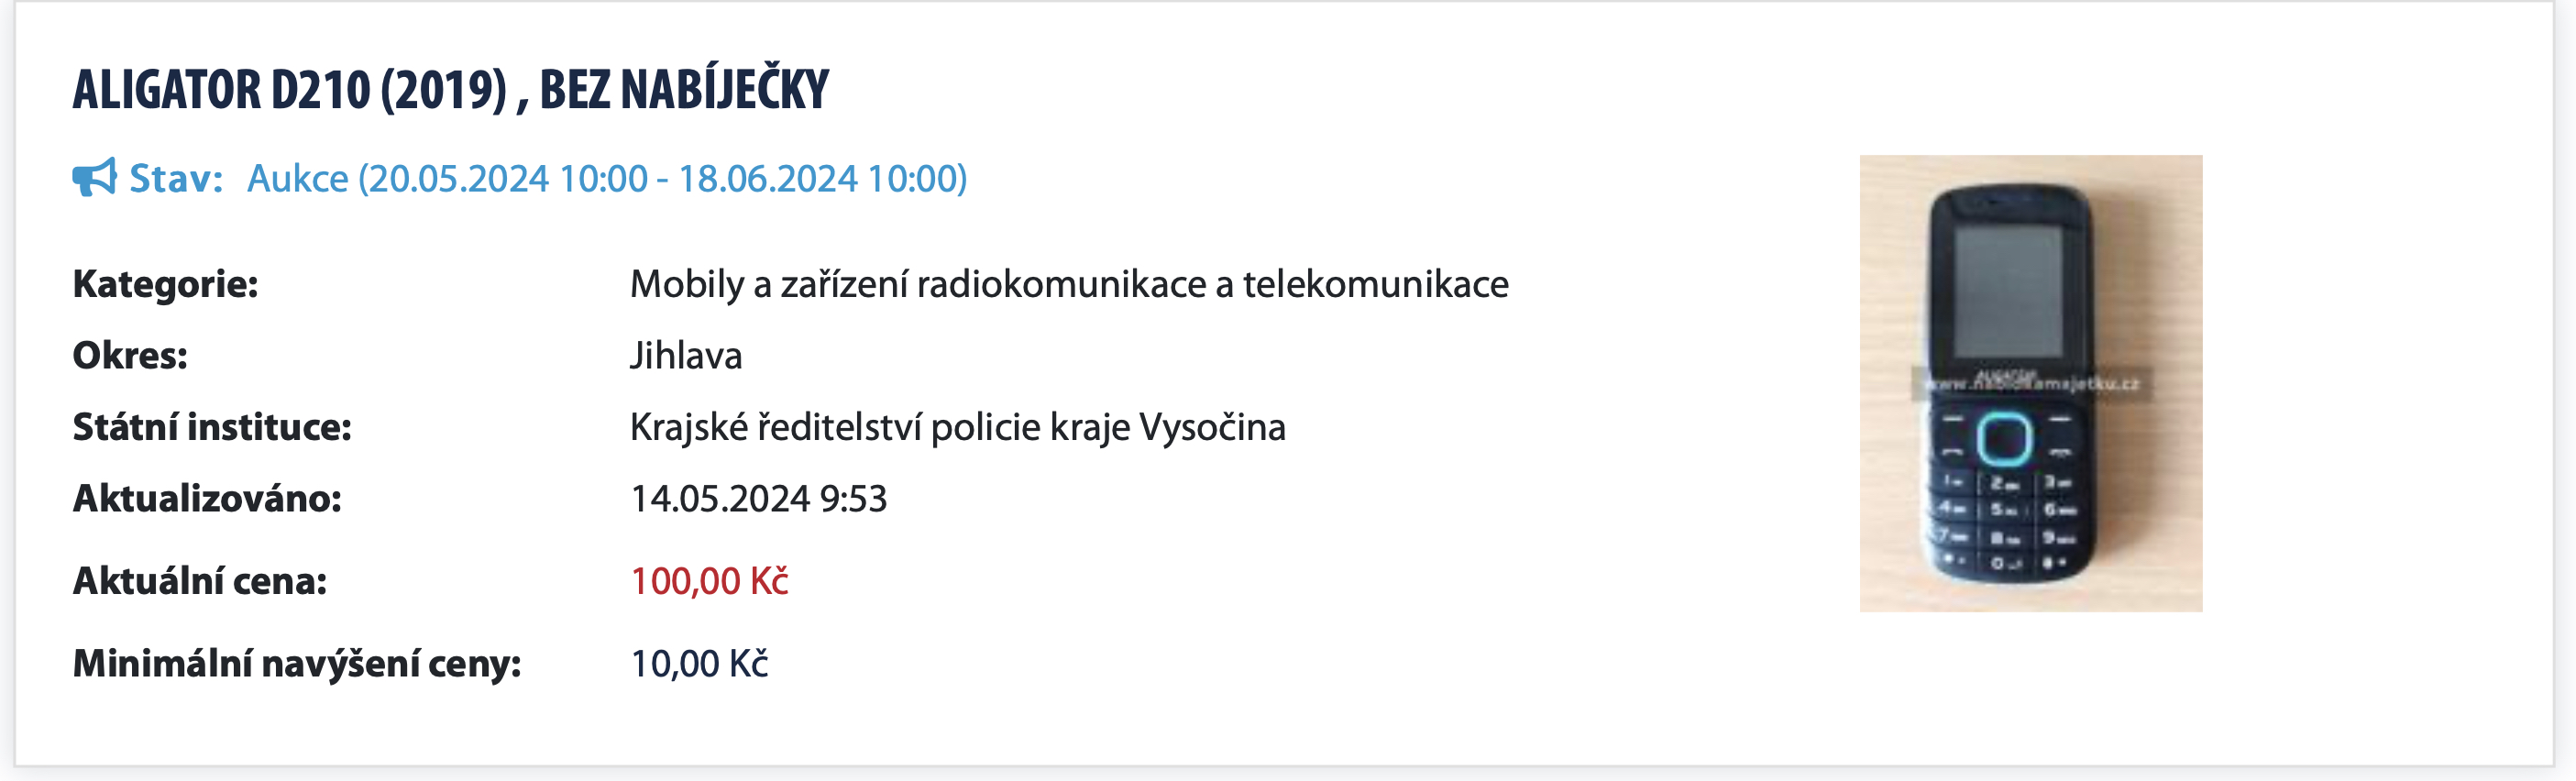Open the Aligator D210 (2019) listing title

(x=450, y=89)
